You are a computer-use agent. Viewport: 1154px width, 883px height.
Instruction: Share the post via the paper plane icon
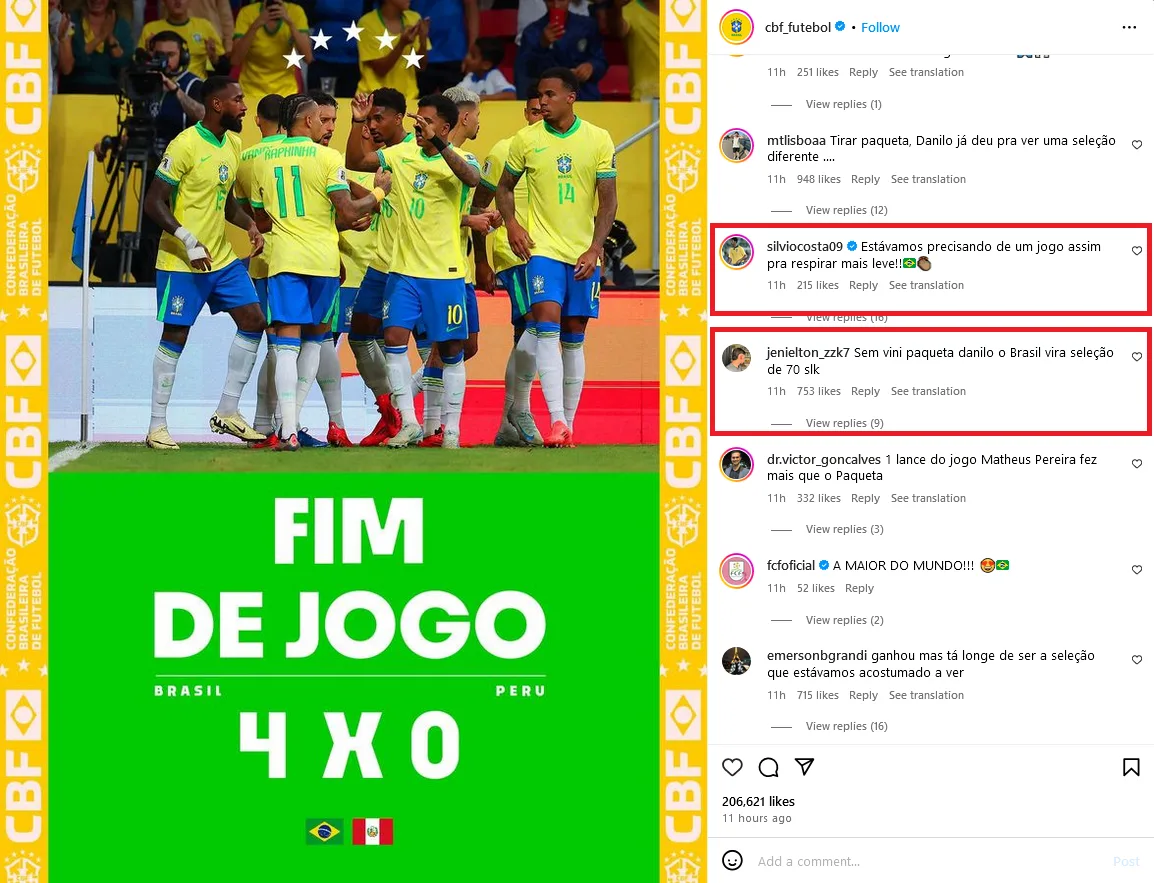tap(804, 767)
